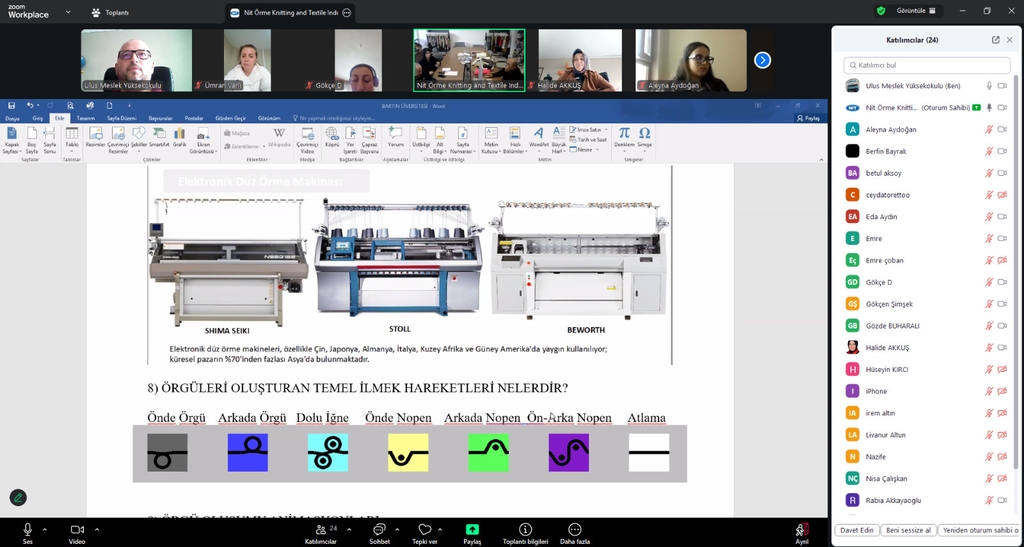
Task: Expand audio options arrow next to Ses
Action: [44, 529]
